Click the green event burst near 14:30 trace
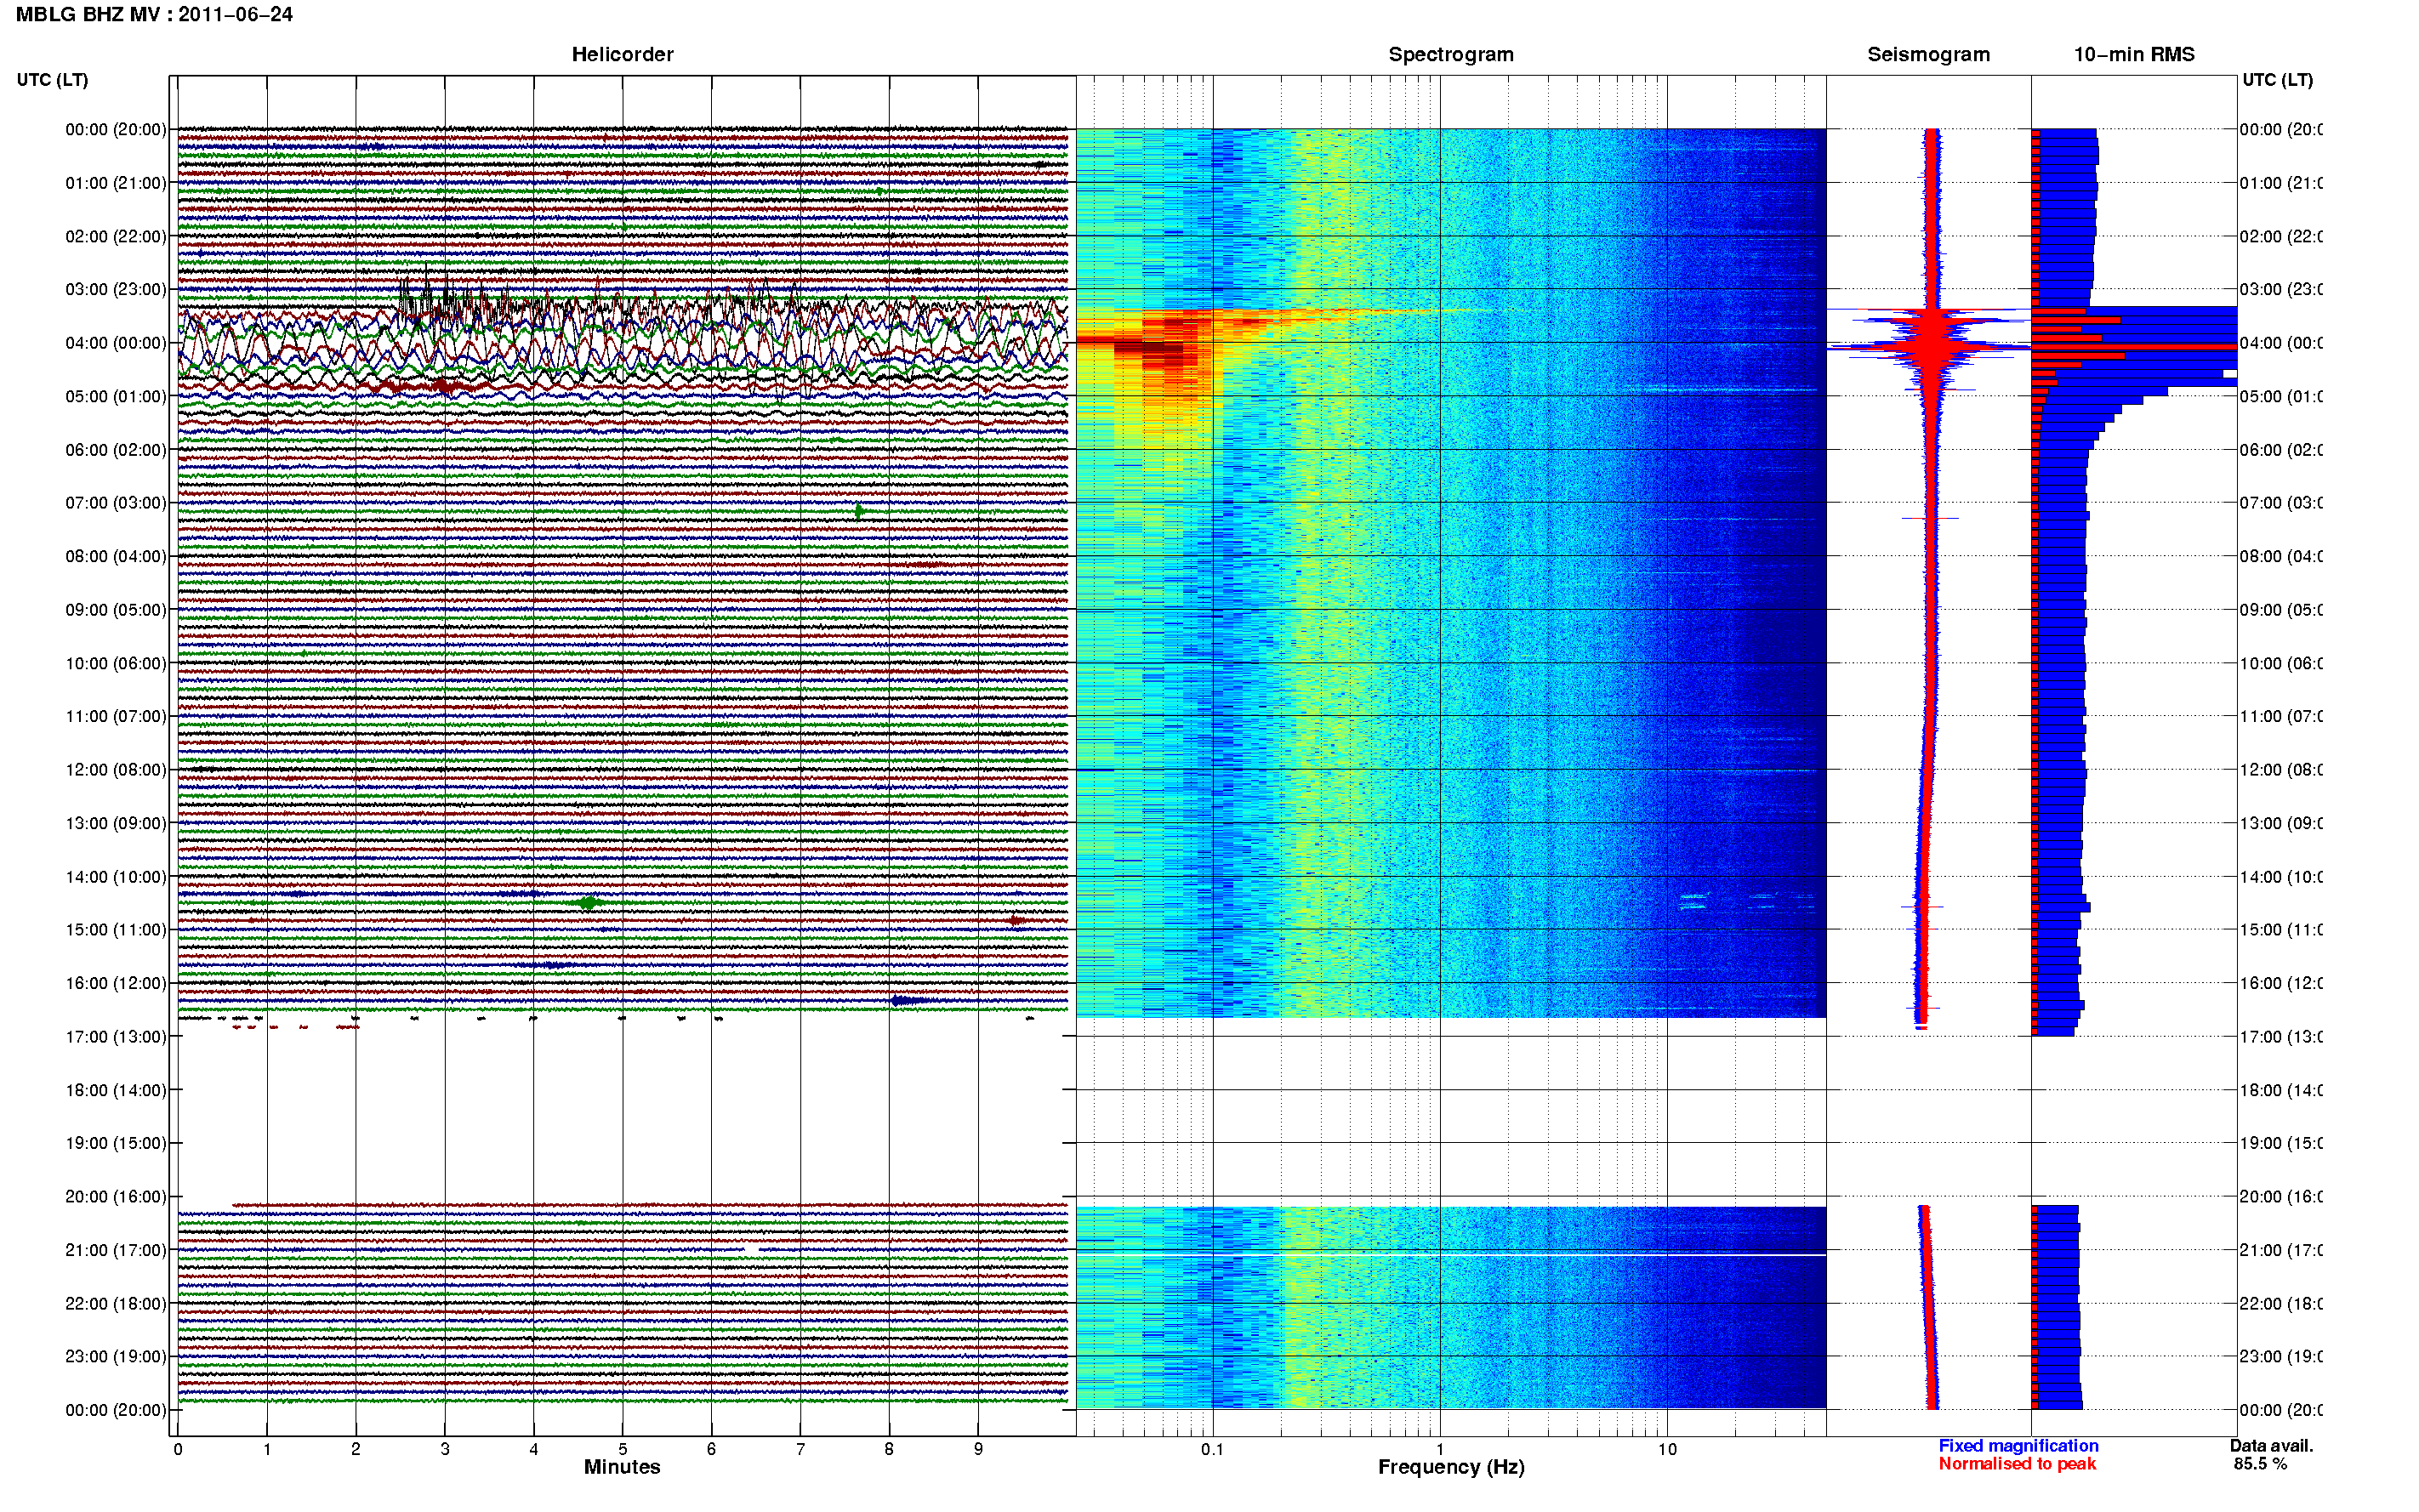The height and width of the screenshot is (1512, 2419). coord(588,903)
